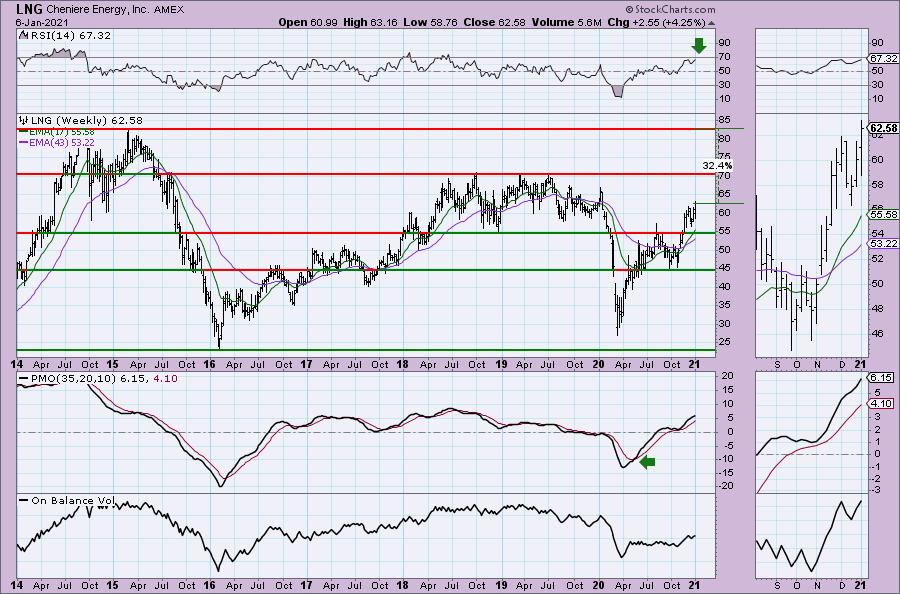
Task: Click the On Balance Vol legend label
Action: point(73,500)
